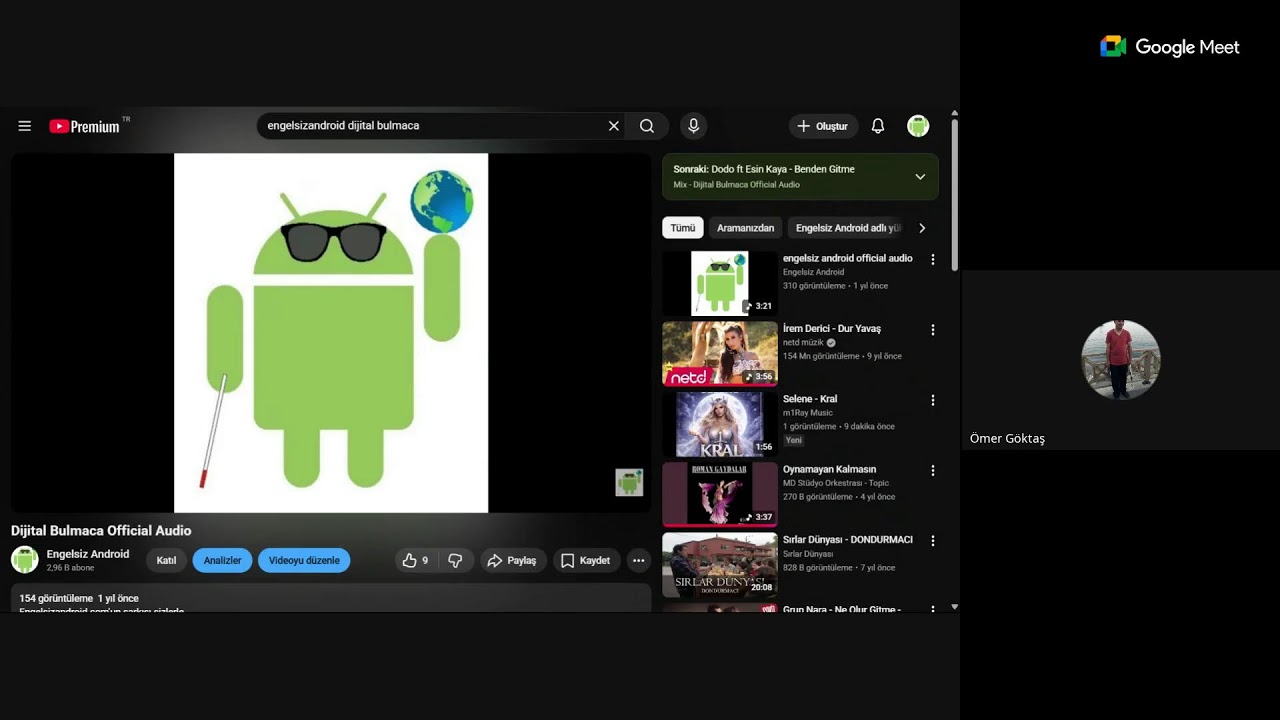Screen dimensions: 1280x720
Task: Open engelsiz android official audio thumbnail
Action: pyautogui.click(x=720, y=283)
